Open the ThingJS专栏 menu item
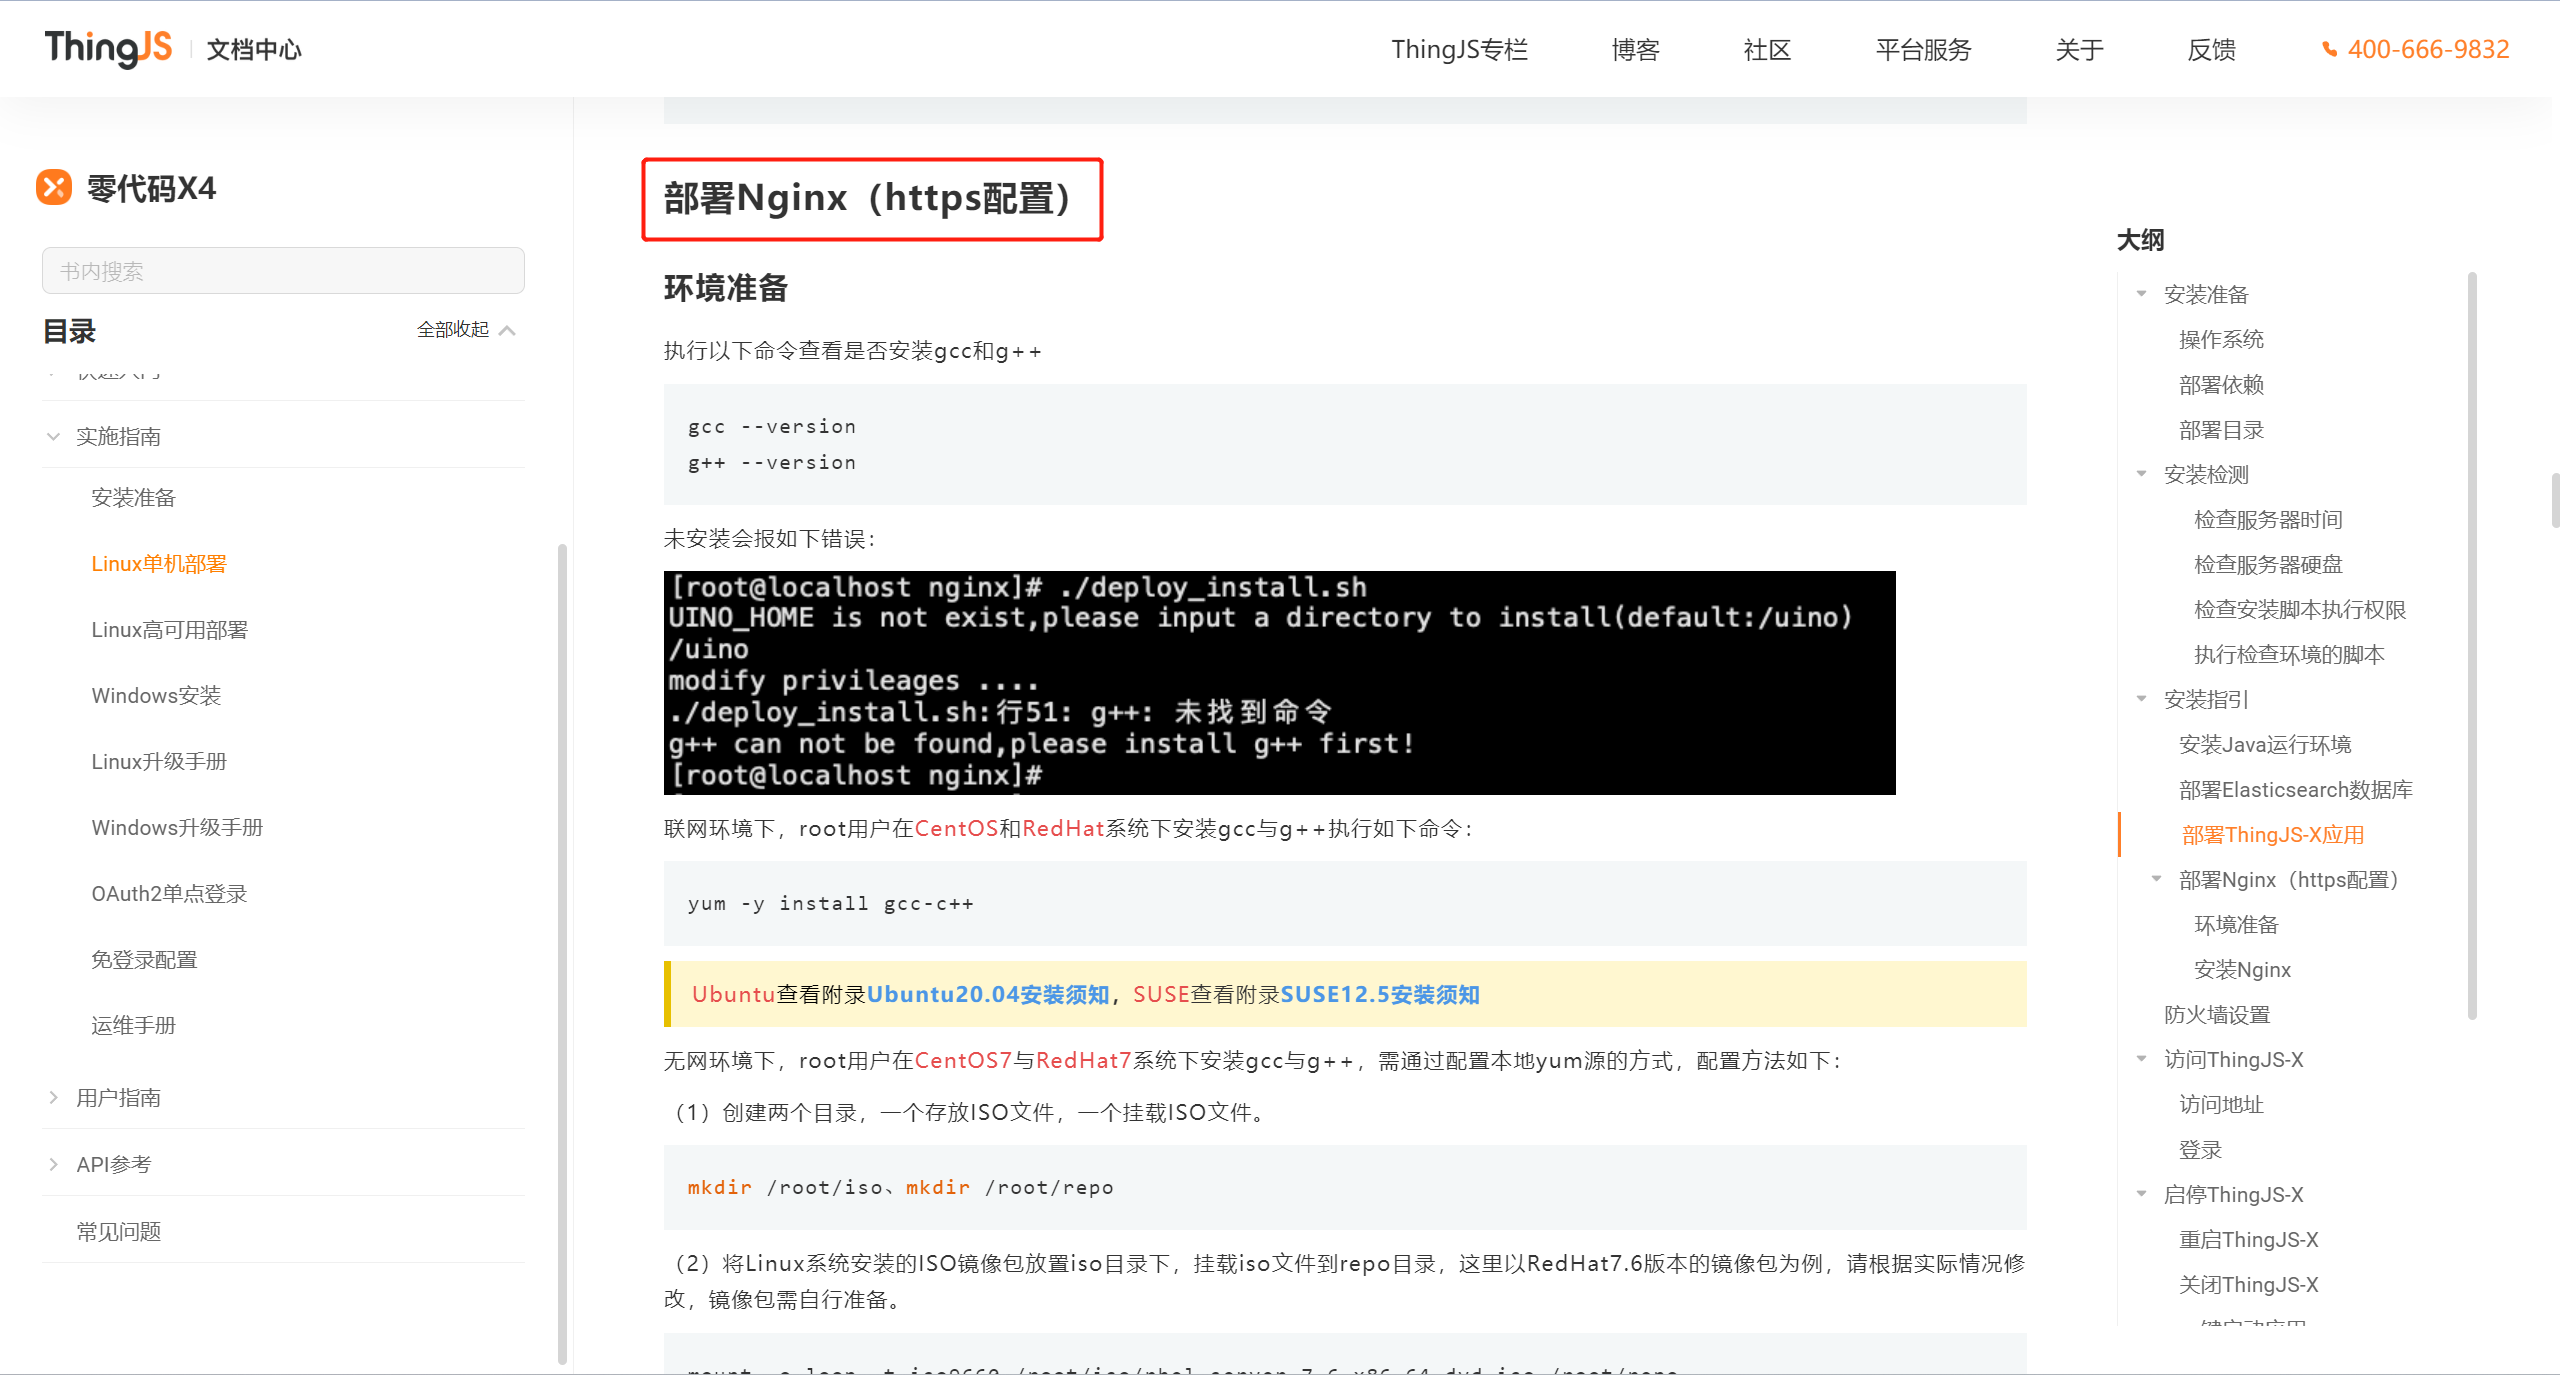 click(x=1456, y=47)
